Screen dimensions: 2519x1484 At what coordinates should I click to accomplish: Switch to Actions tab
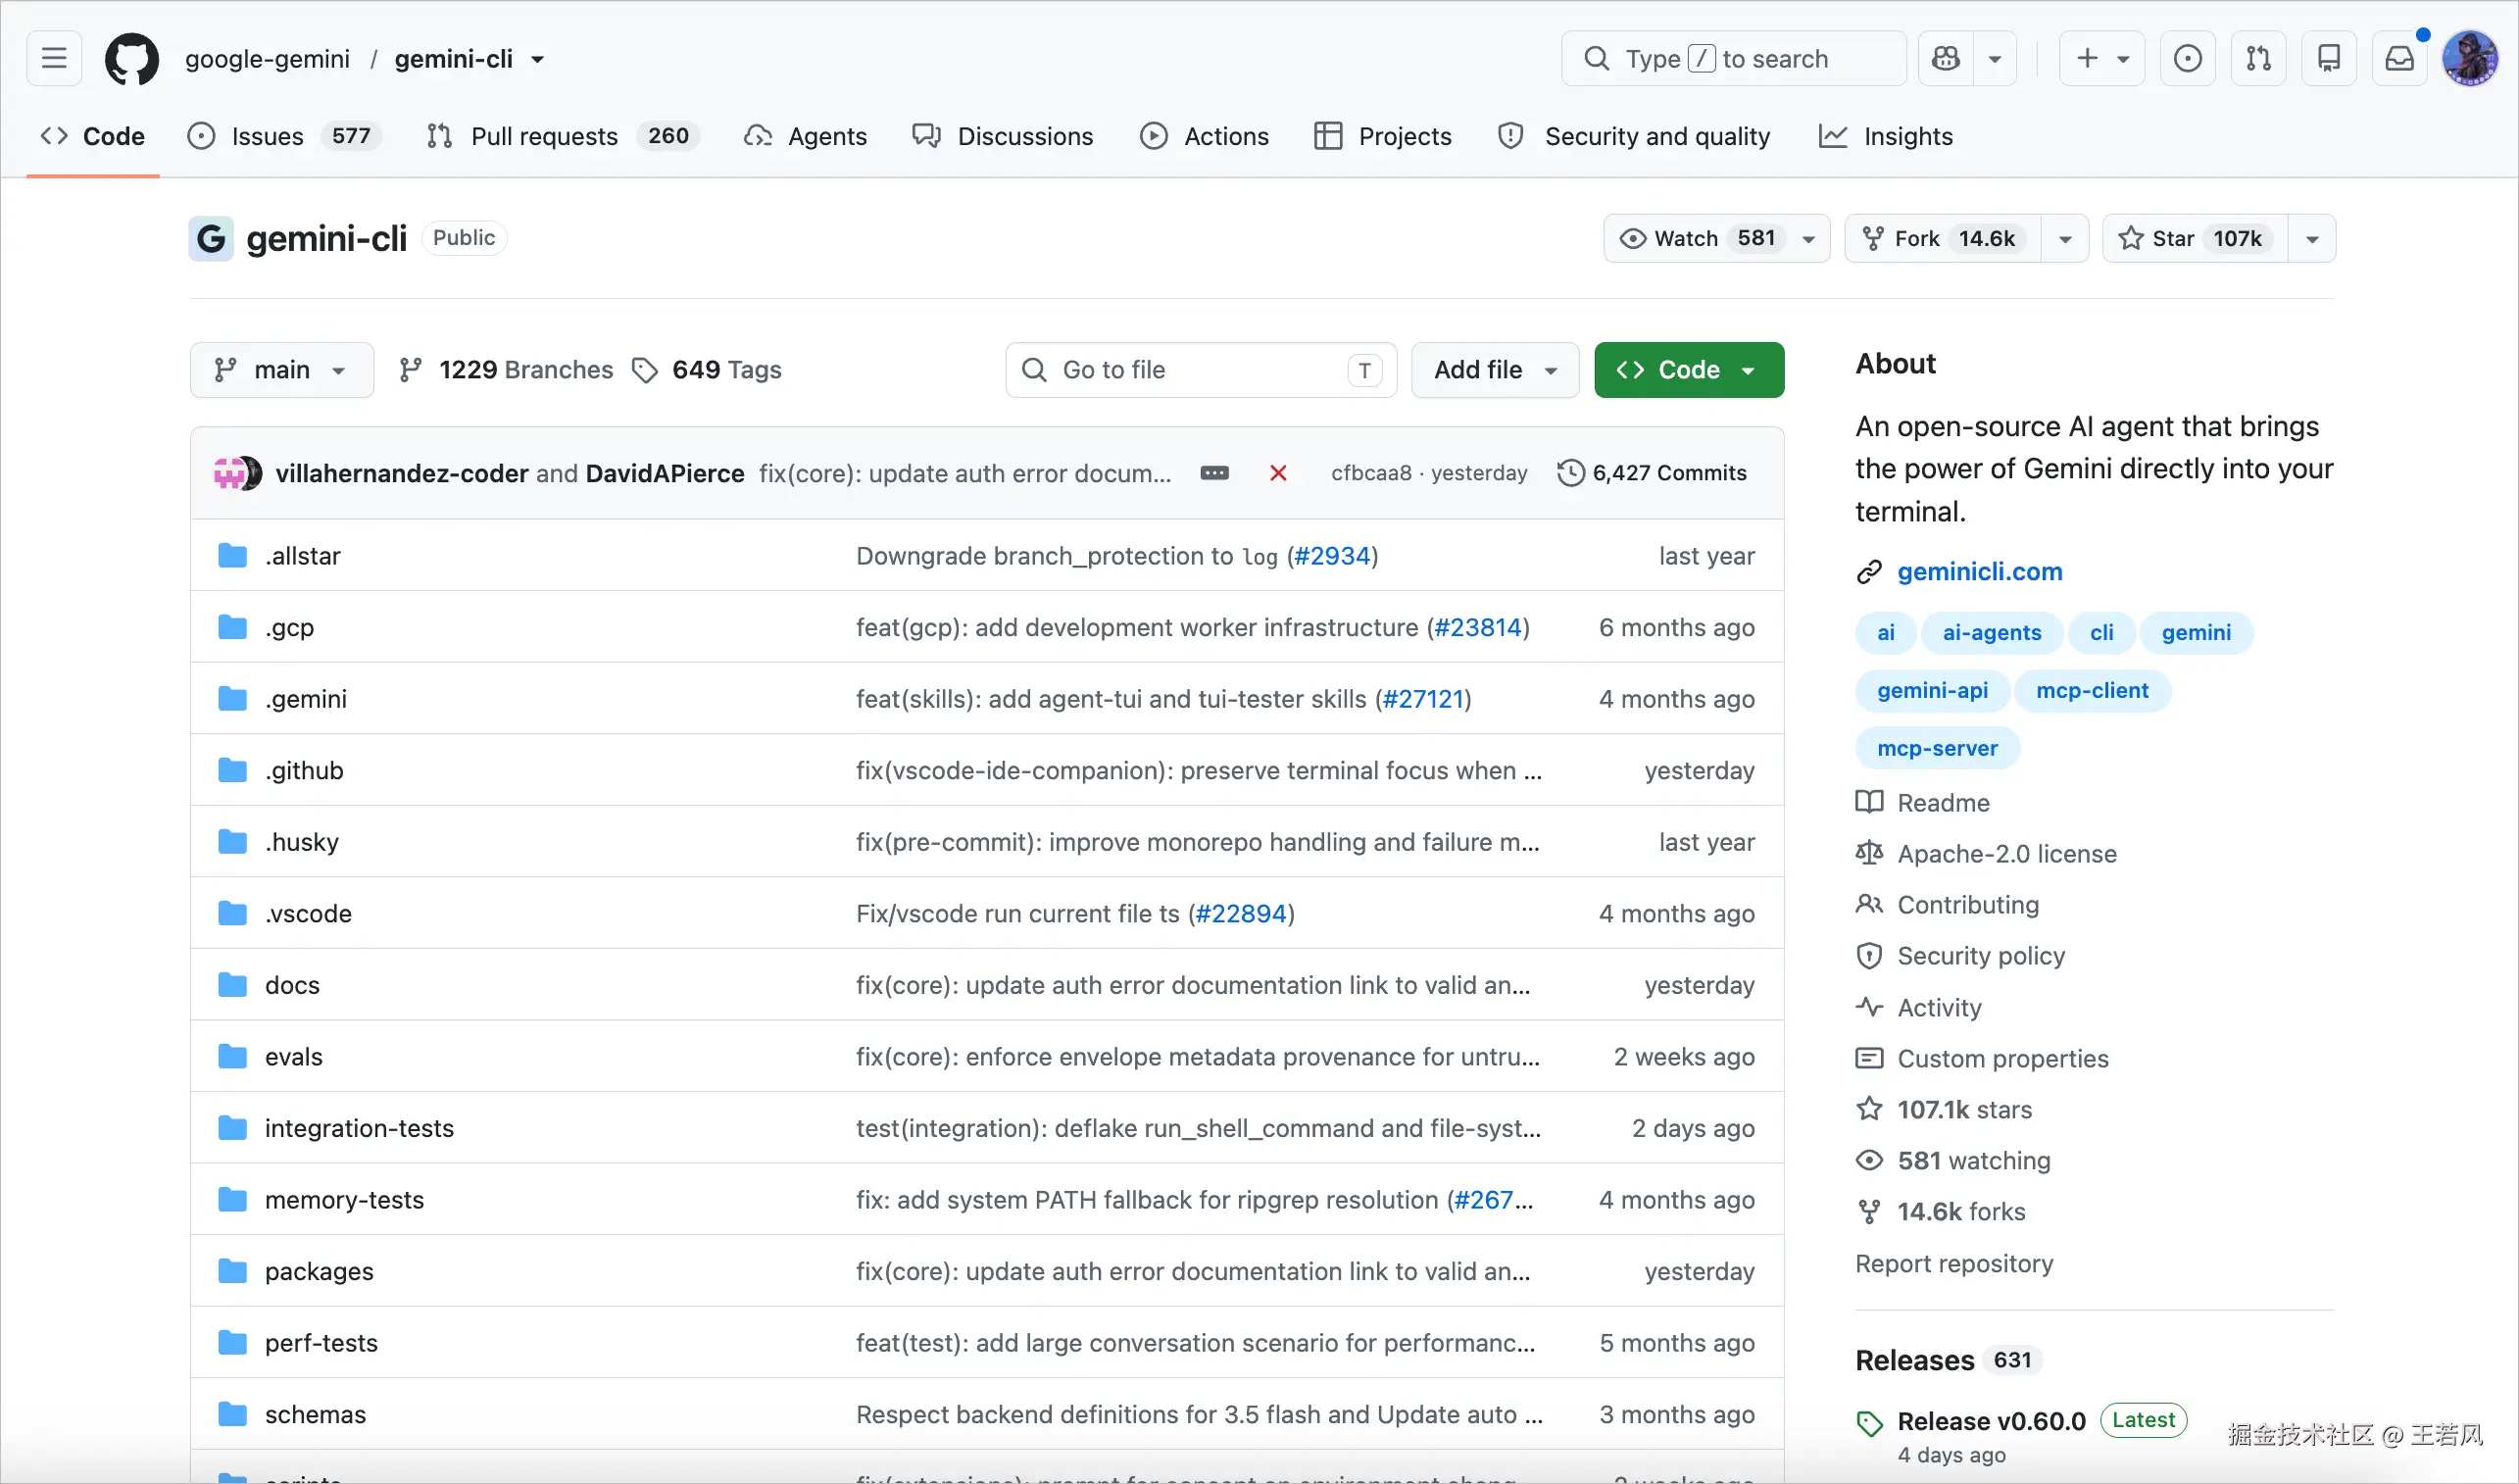click(x=1205, y=136)
